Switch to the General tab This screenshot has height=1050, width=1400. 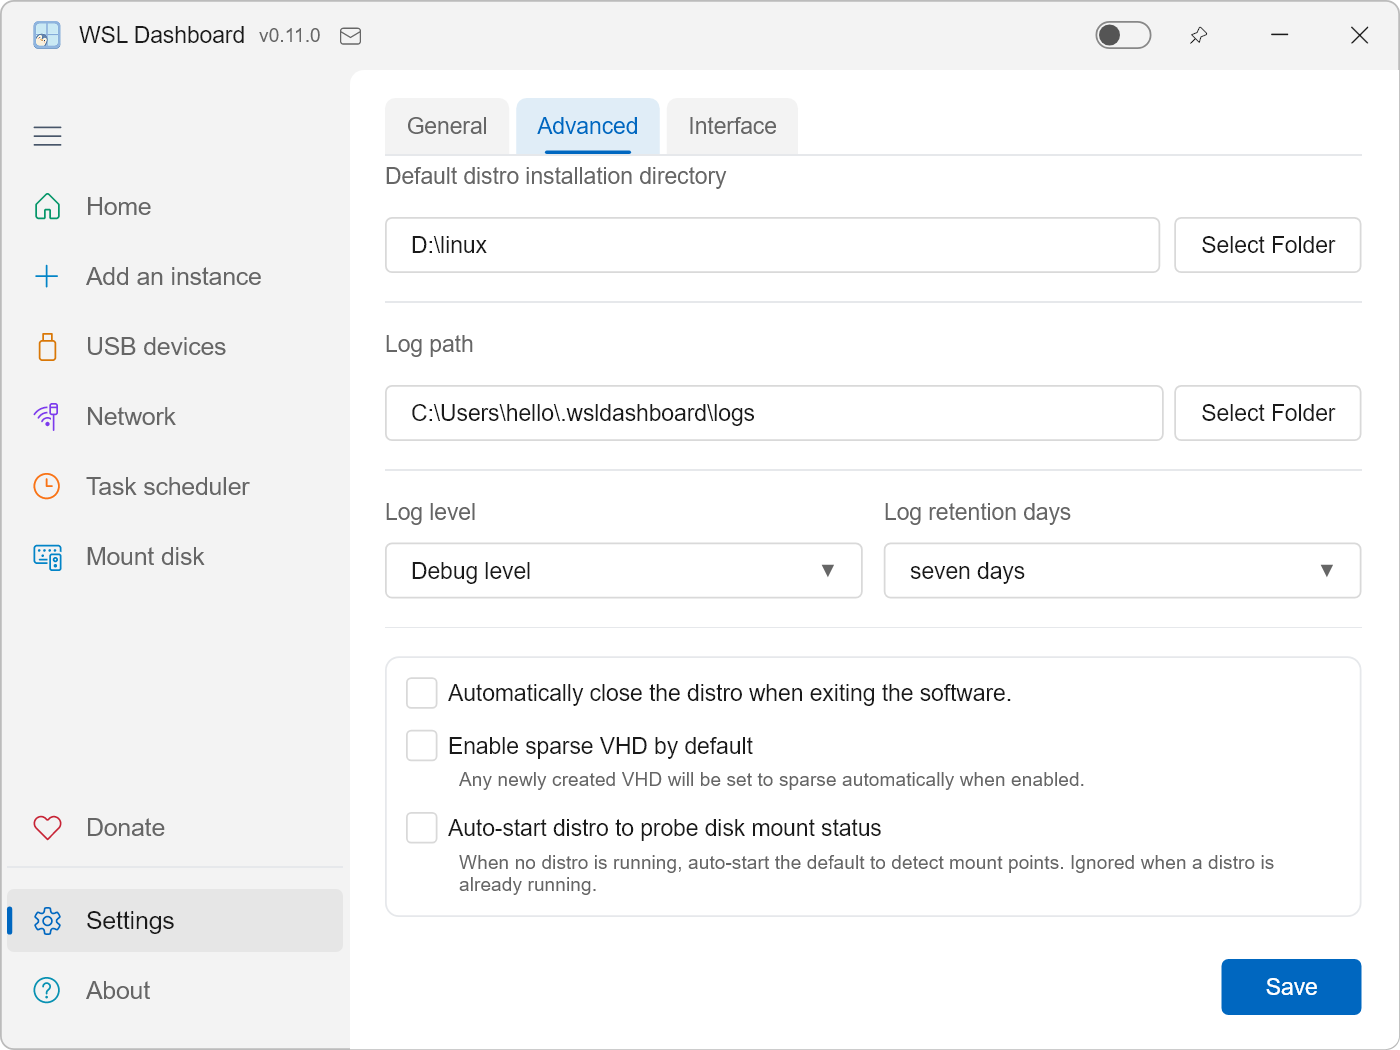pos(447,126)
